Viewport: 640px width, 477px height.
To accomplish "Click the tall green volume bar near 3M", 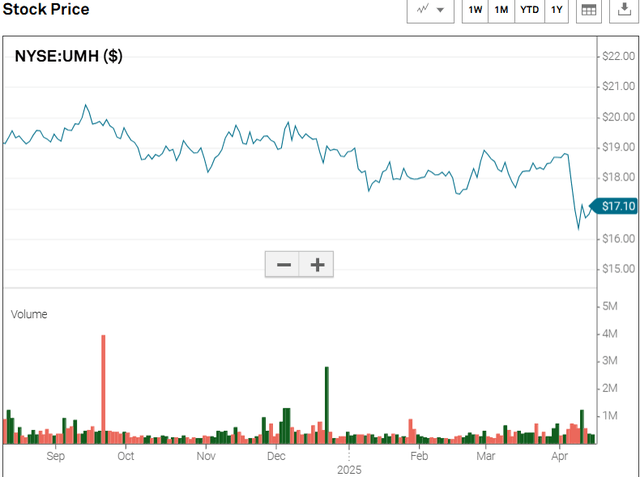I will 327,405.
